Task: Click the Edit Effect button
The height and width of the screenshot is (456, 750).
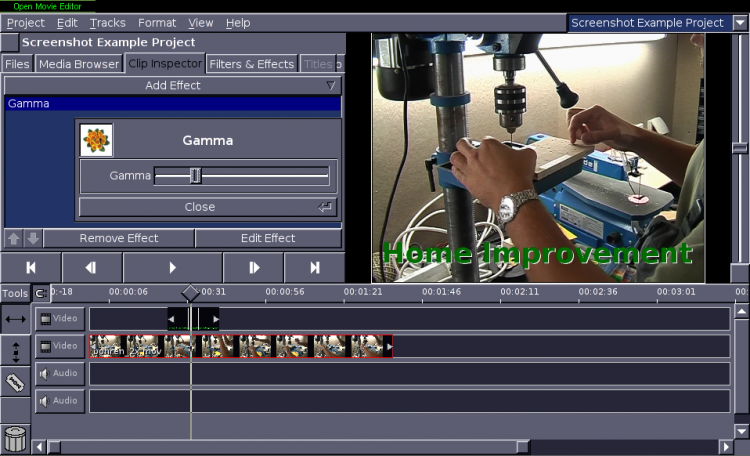Action: click(x=268, y=238)
